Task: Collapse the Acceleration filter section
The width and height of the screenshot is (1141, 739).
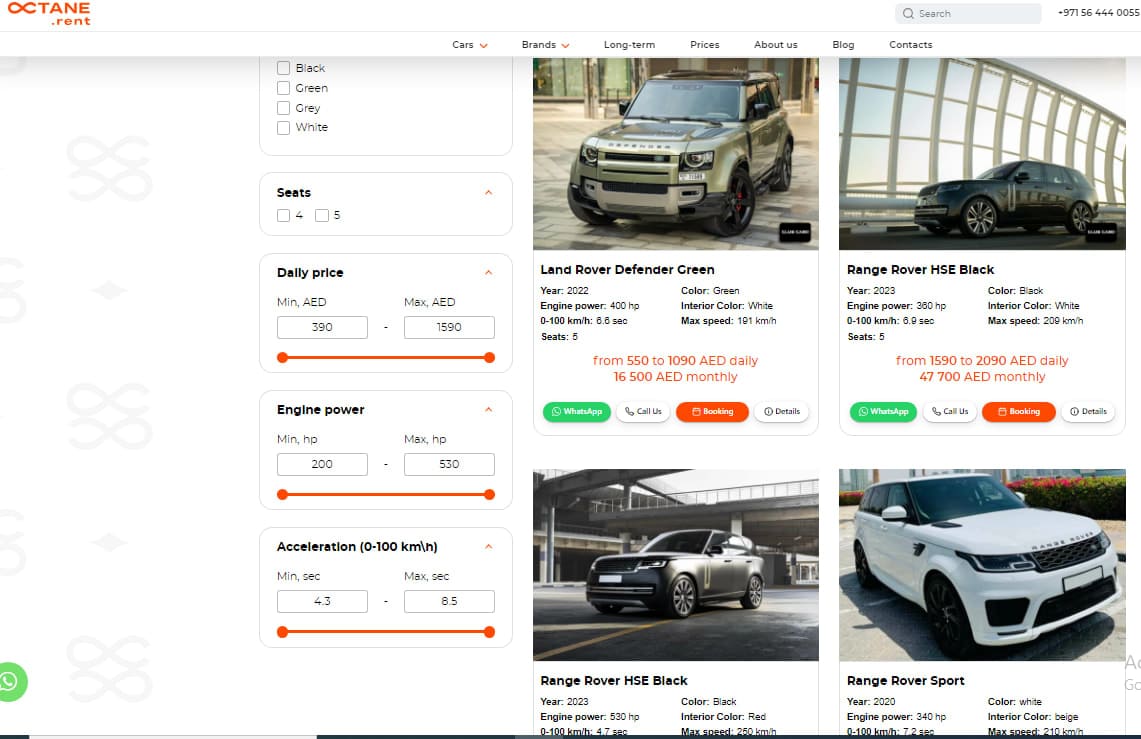Action: (x=488, y=546)
